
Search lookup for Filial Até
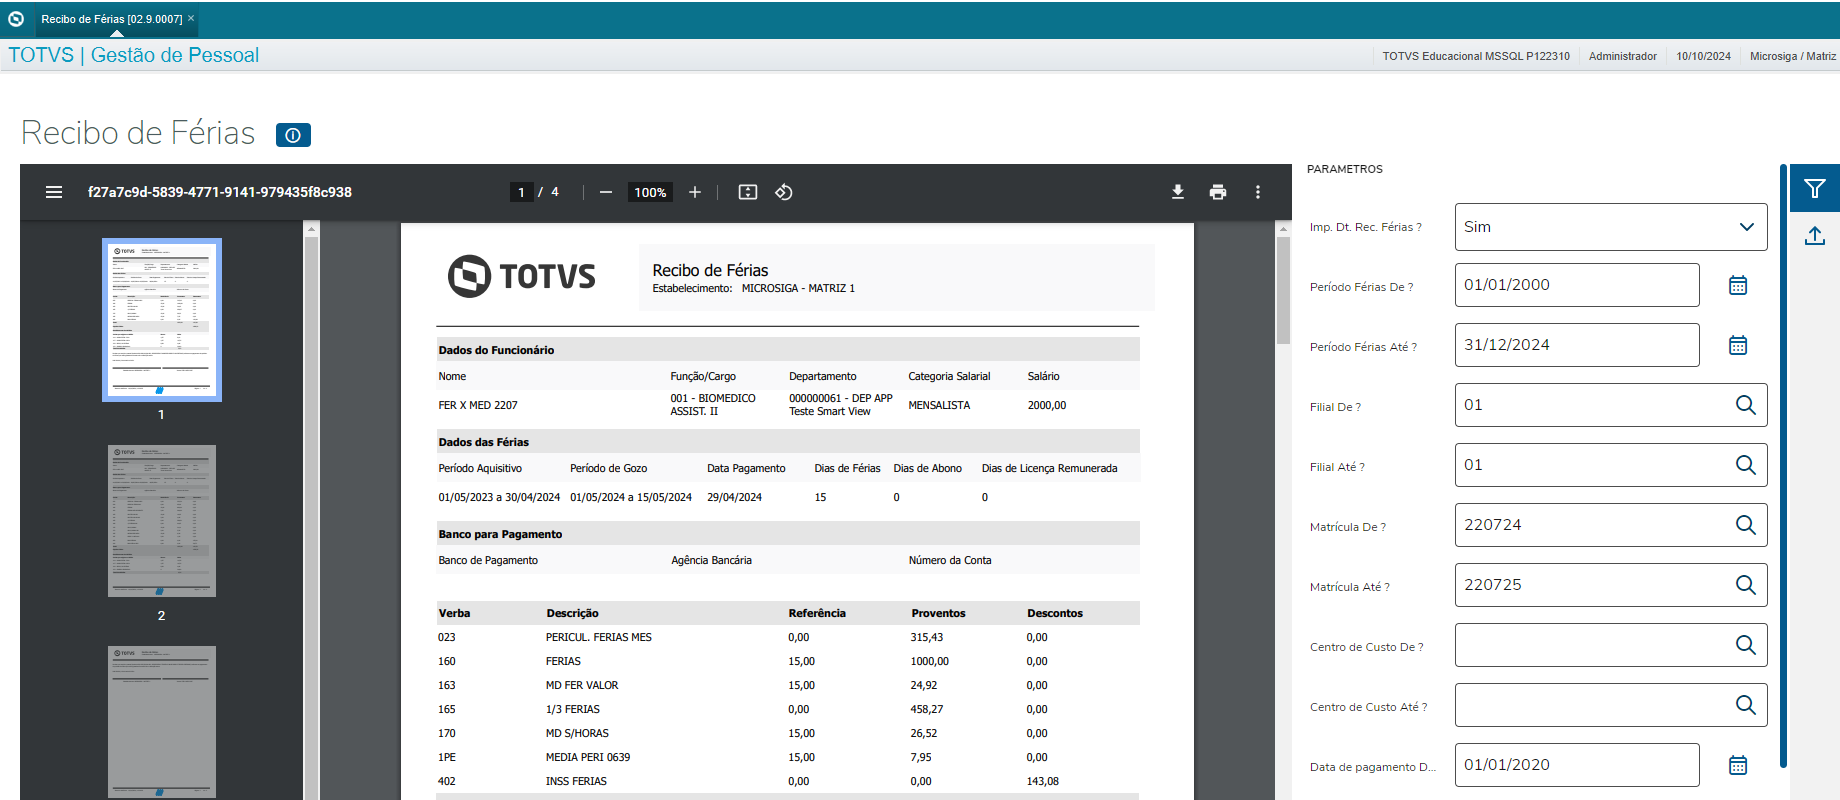point(1746,465)
